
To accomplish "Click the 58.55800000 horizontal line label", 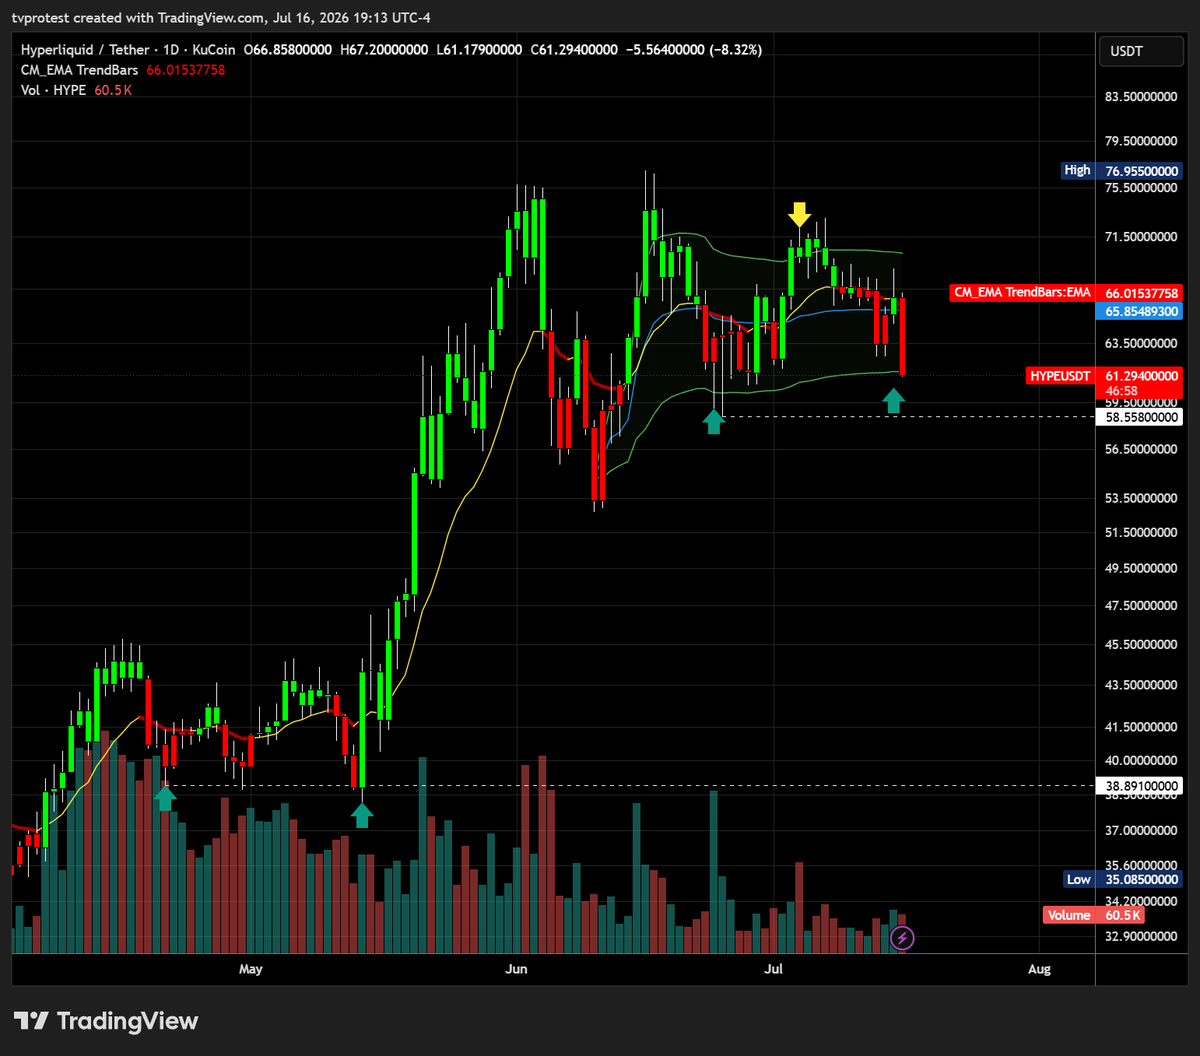I will (1140, 416).
